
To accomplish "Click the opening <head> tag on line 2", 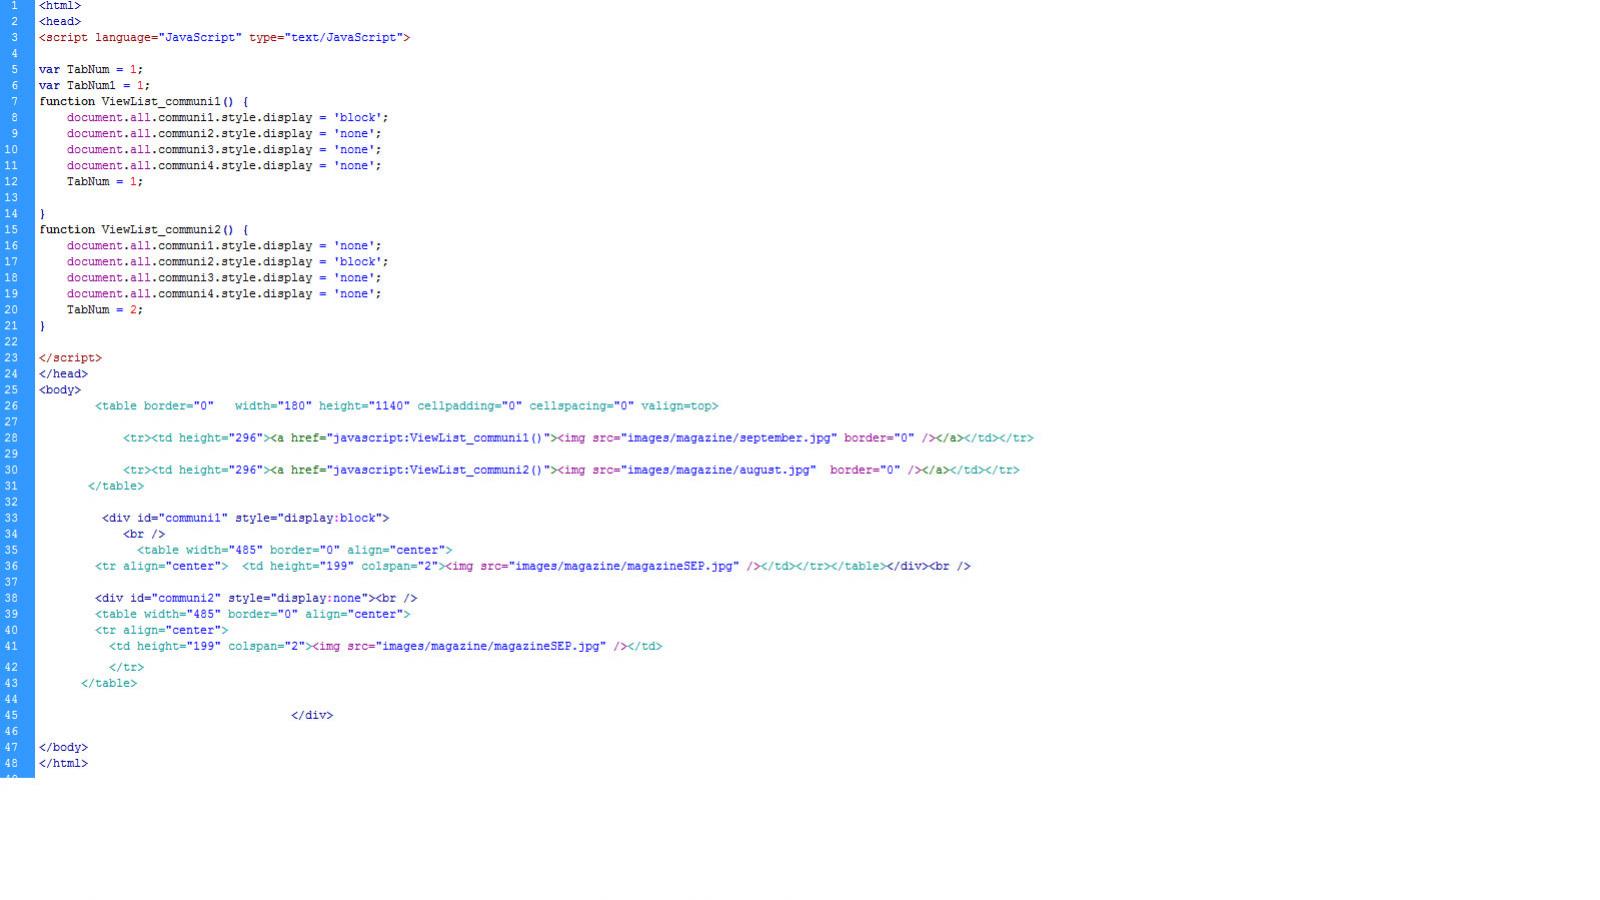I will click(x=60, y=22).
